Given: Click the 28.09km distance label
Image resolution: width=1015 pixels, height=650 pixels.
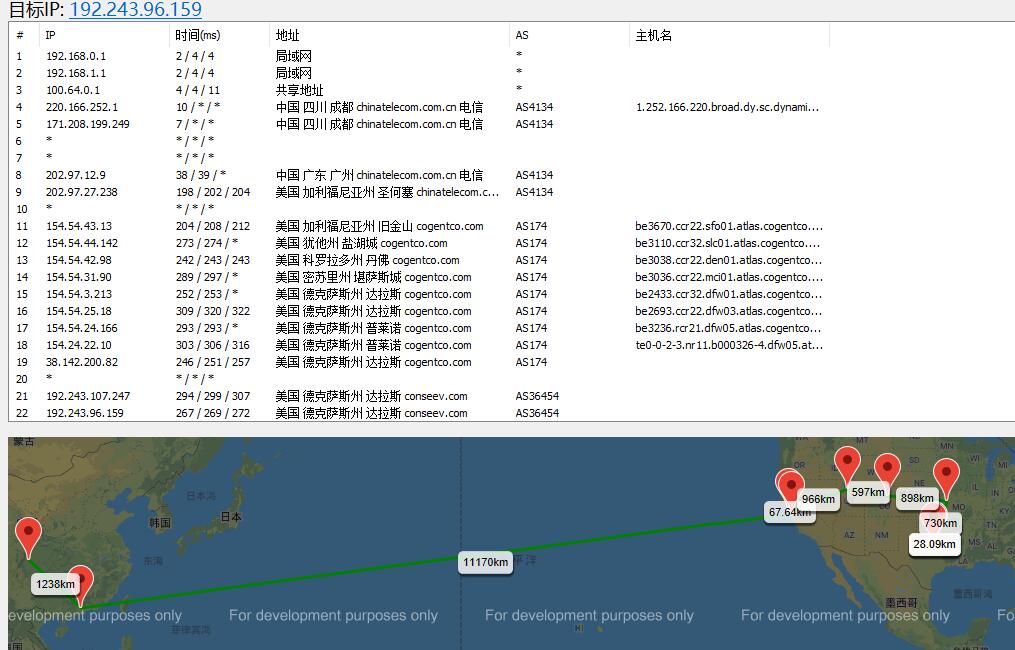Looking at the screenshot, I should pyautogui.click(x=934, y=544).
